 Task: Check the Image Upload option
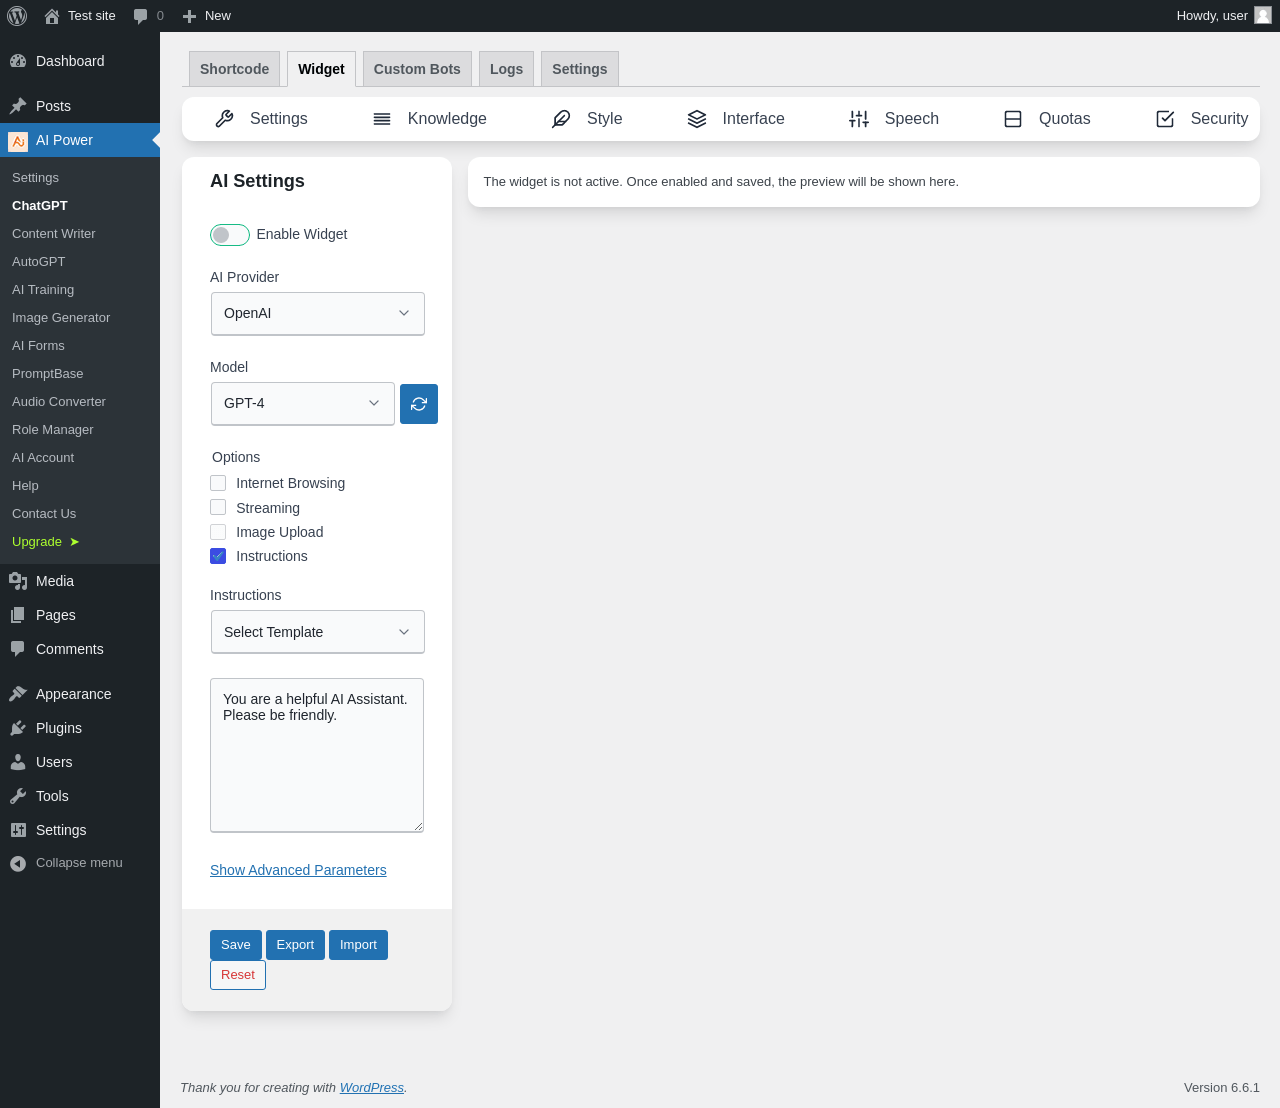(218, 532)
